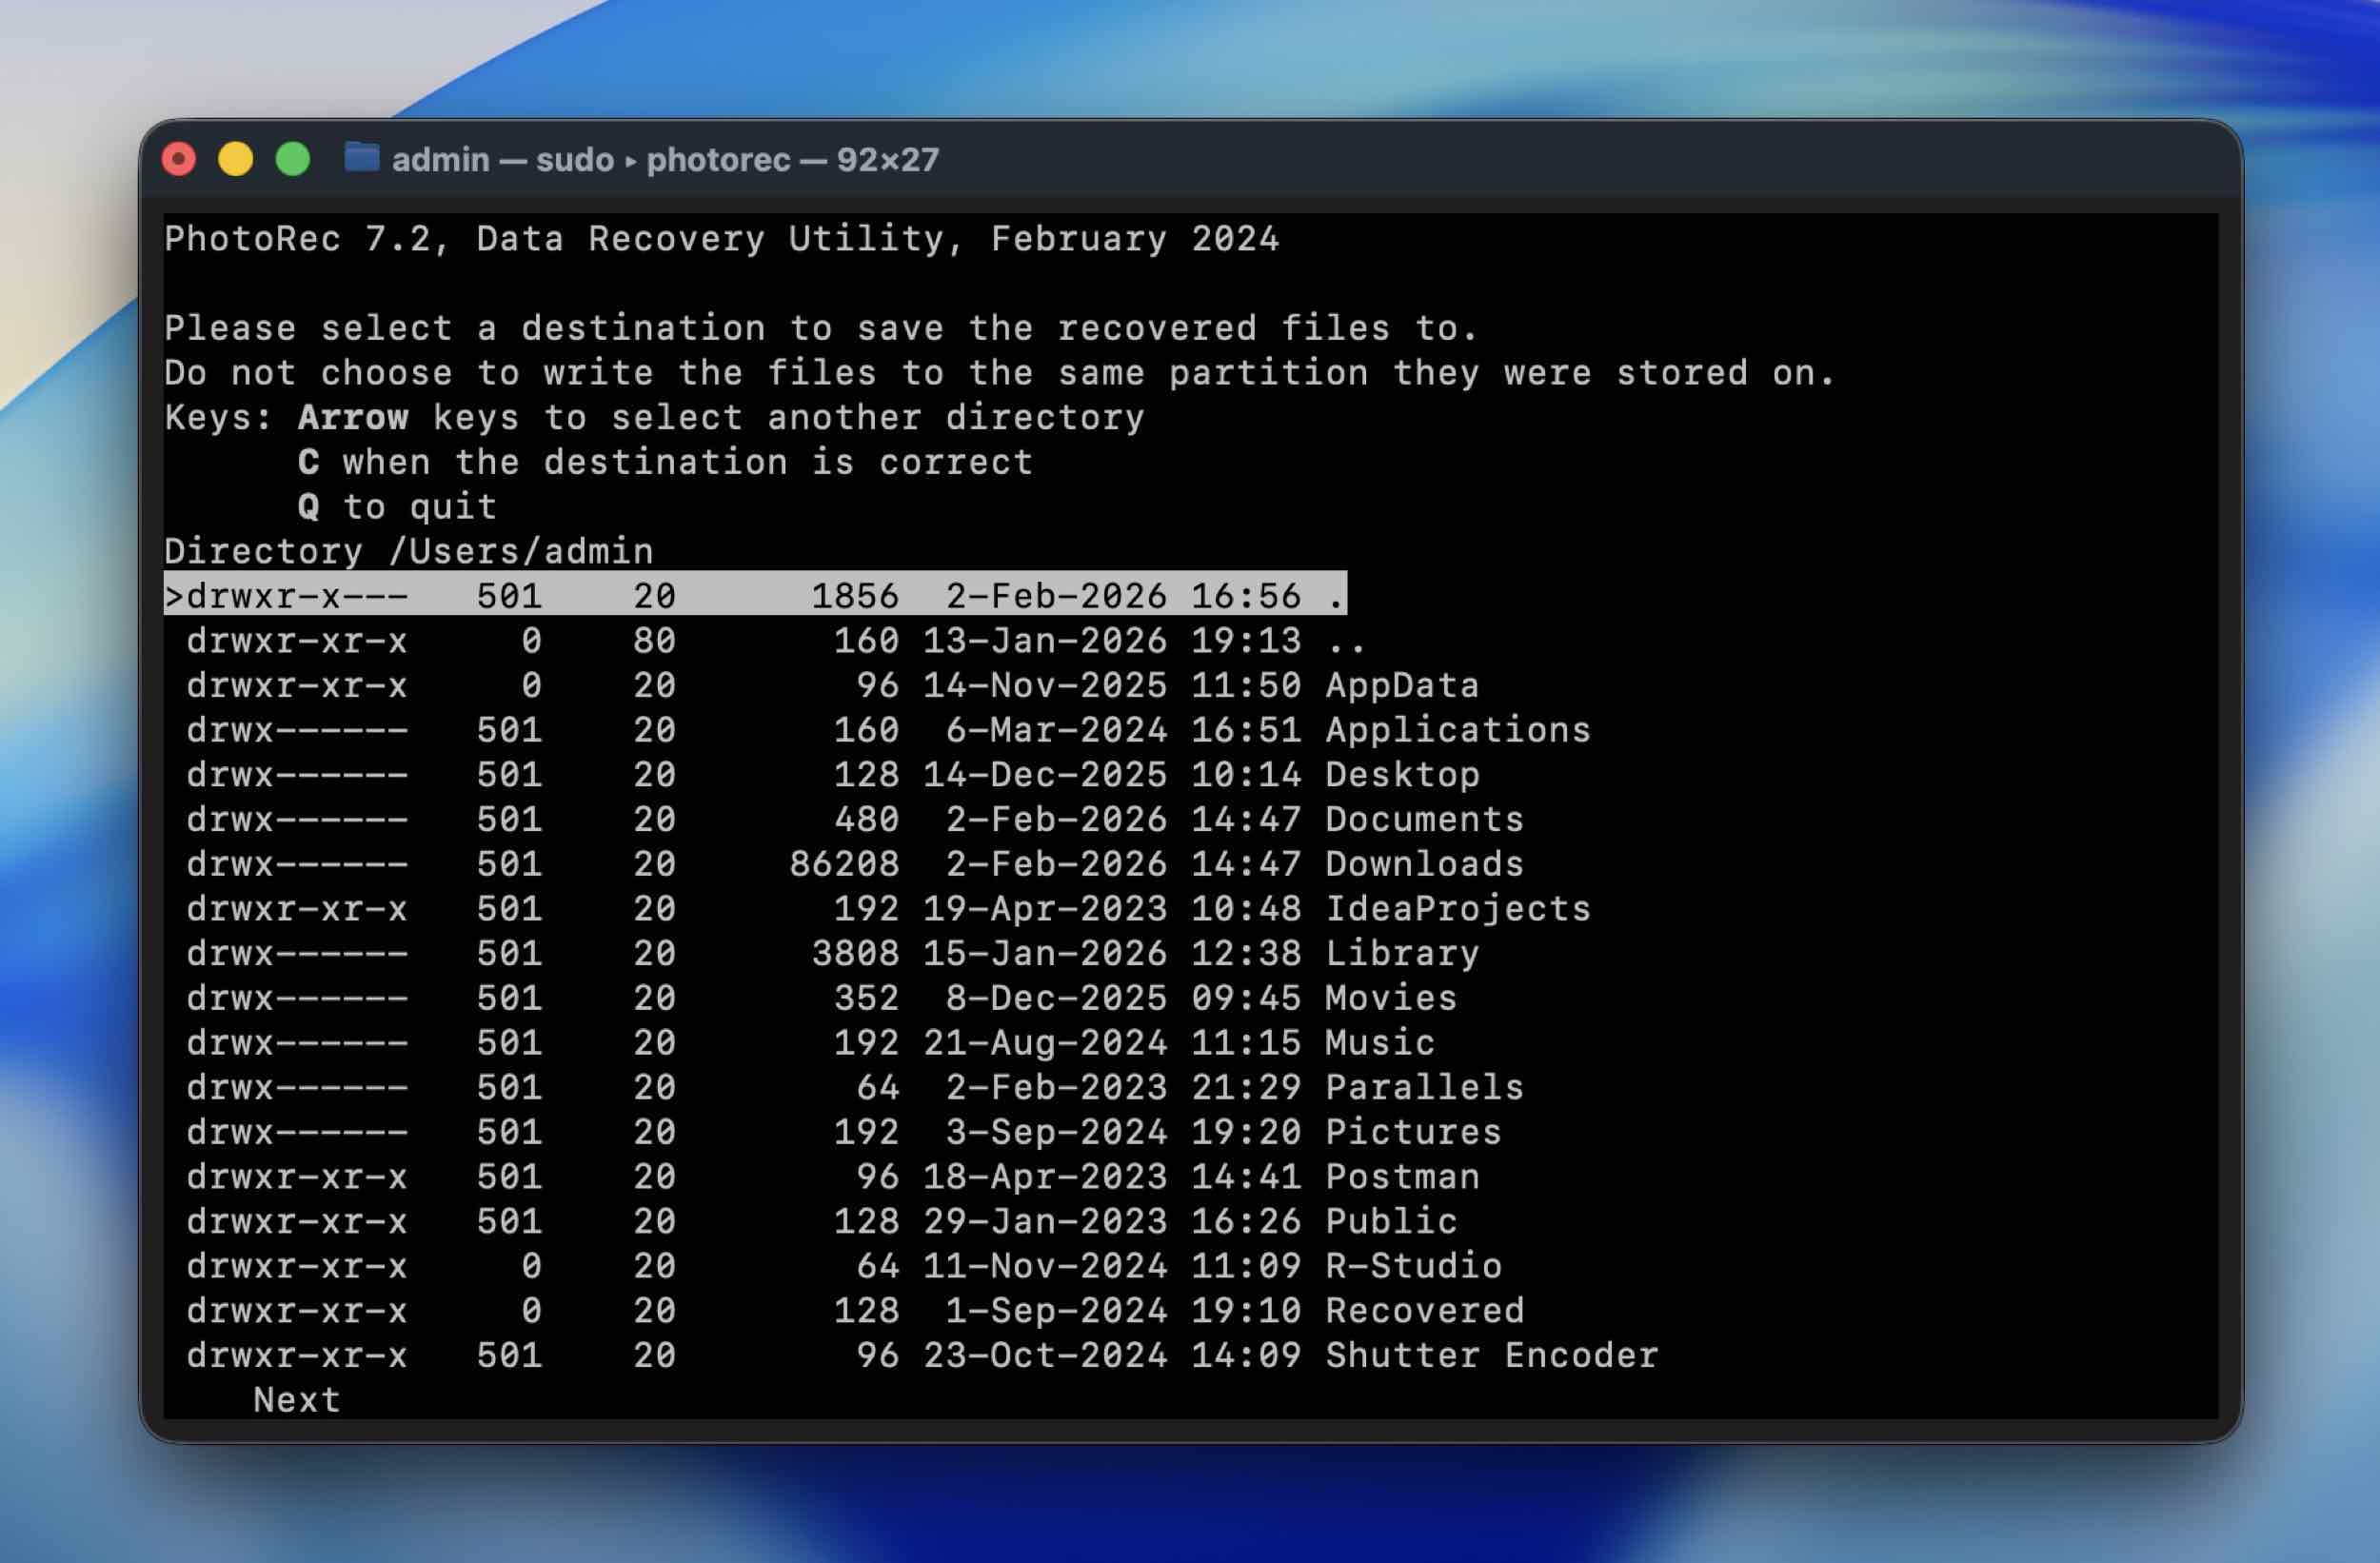This screenshot has height=1563, width=2380.
Task: Select the Downloads directory entry
Action: pos(1423,864)
